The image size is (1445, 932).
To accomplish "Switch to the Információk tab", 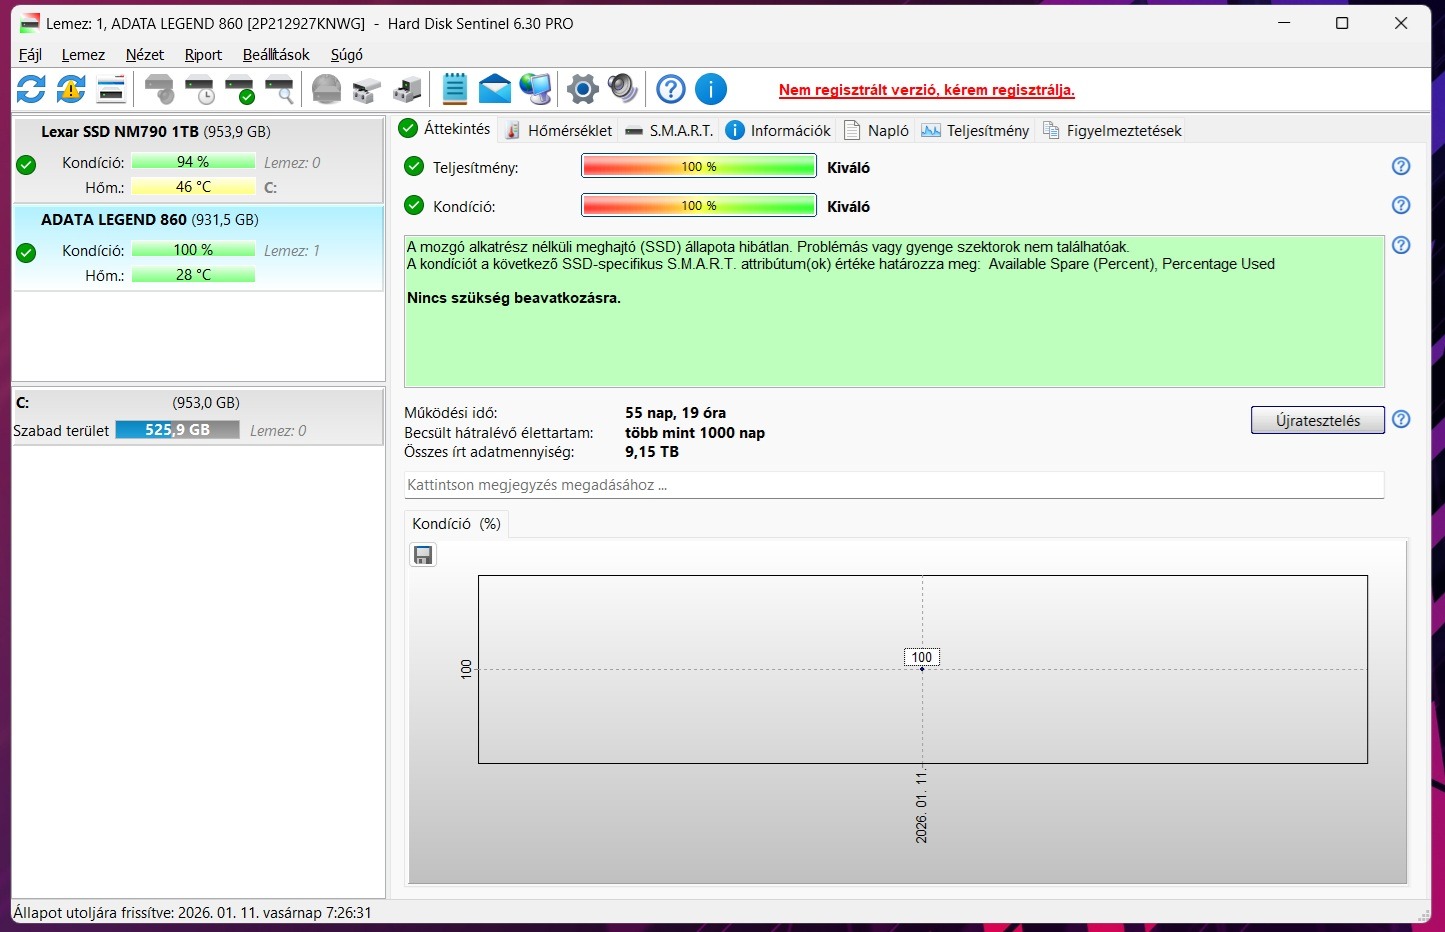I will (x=778, y=130).
